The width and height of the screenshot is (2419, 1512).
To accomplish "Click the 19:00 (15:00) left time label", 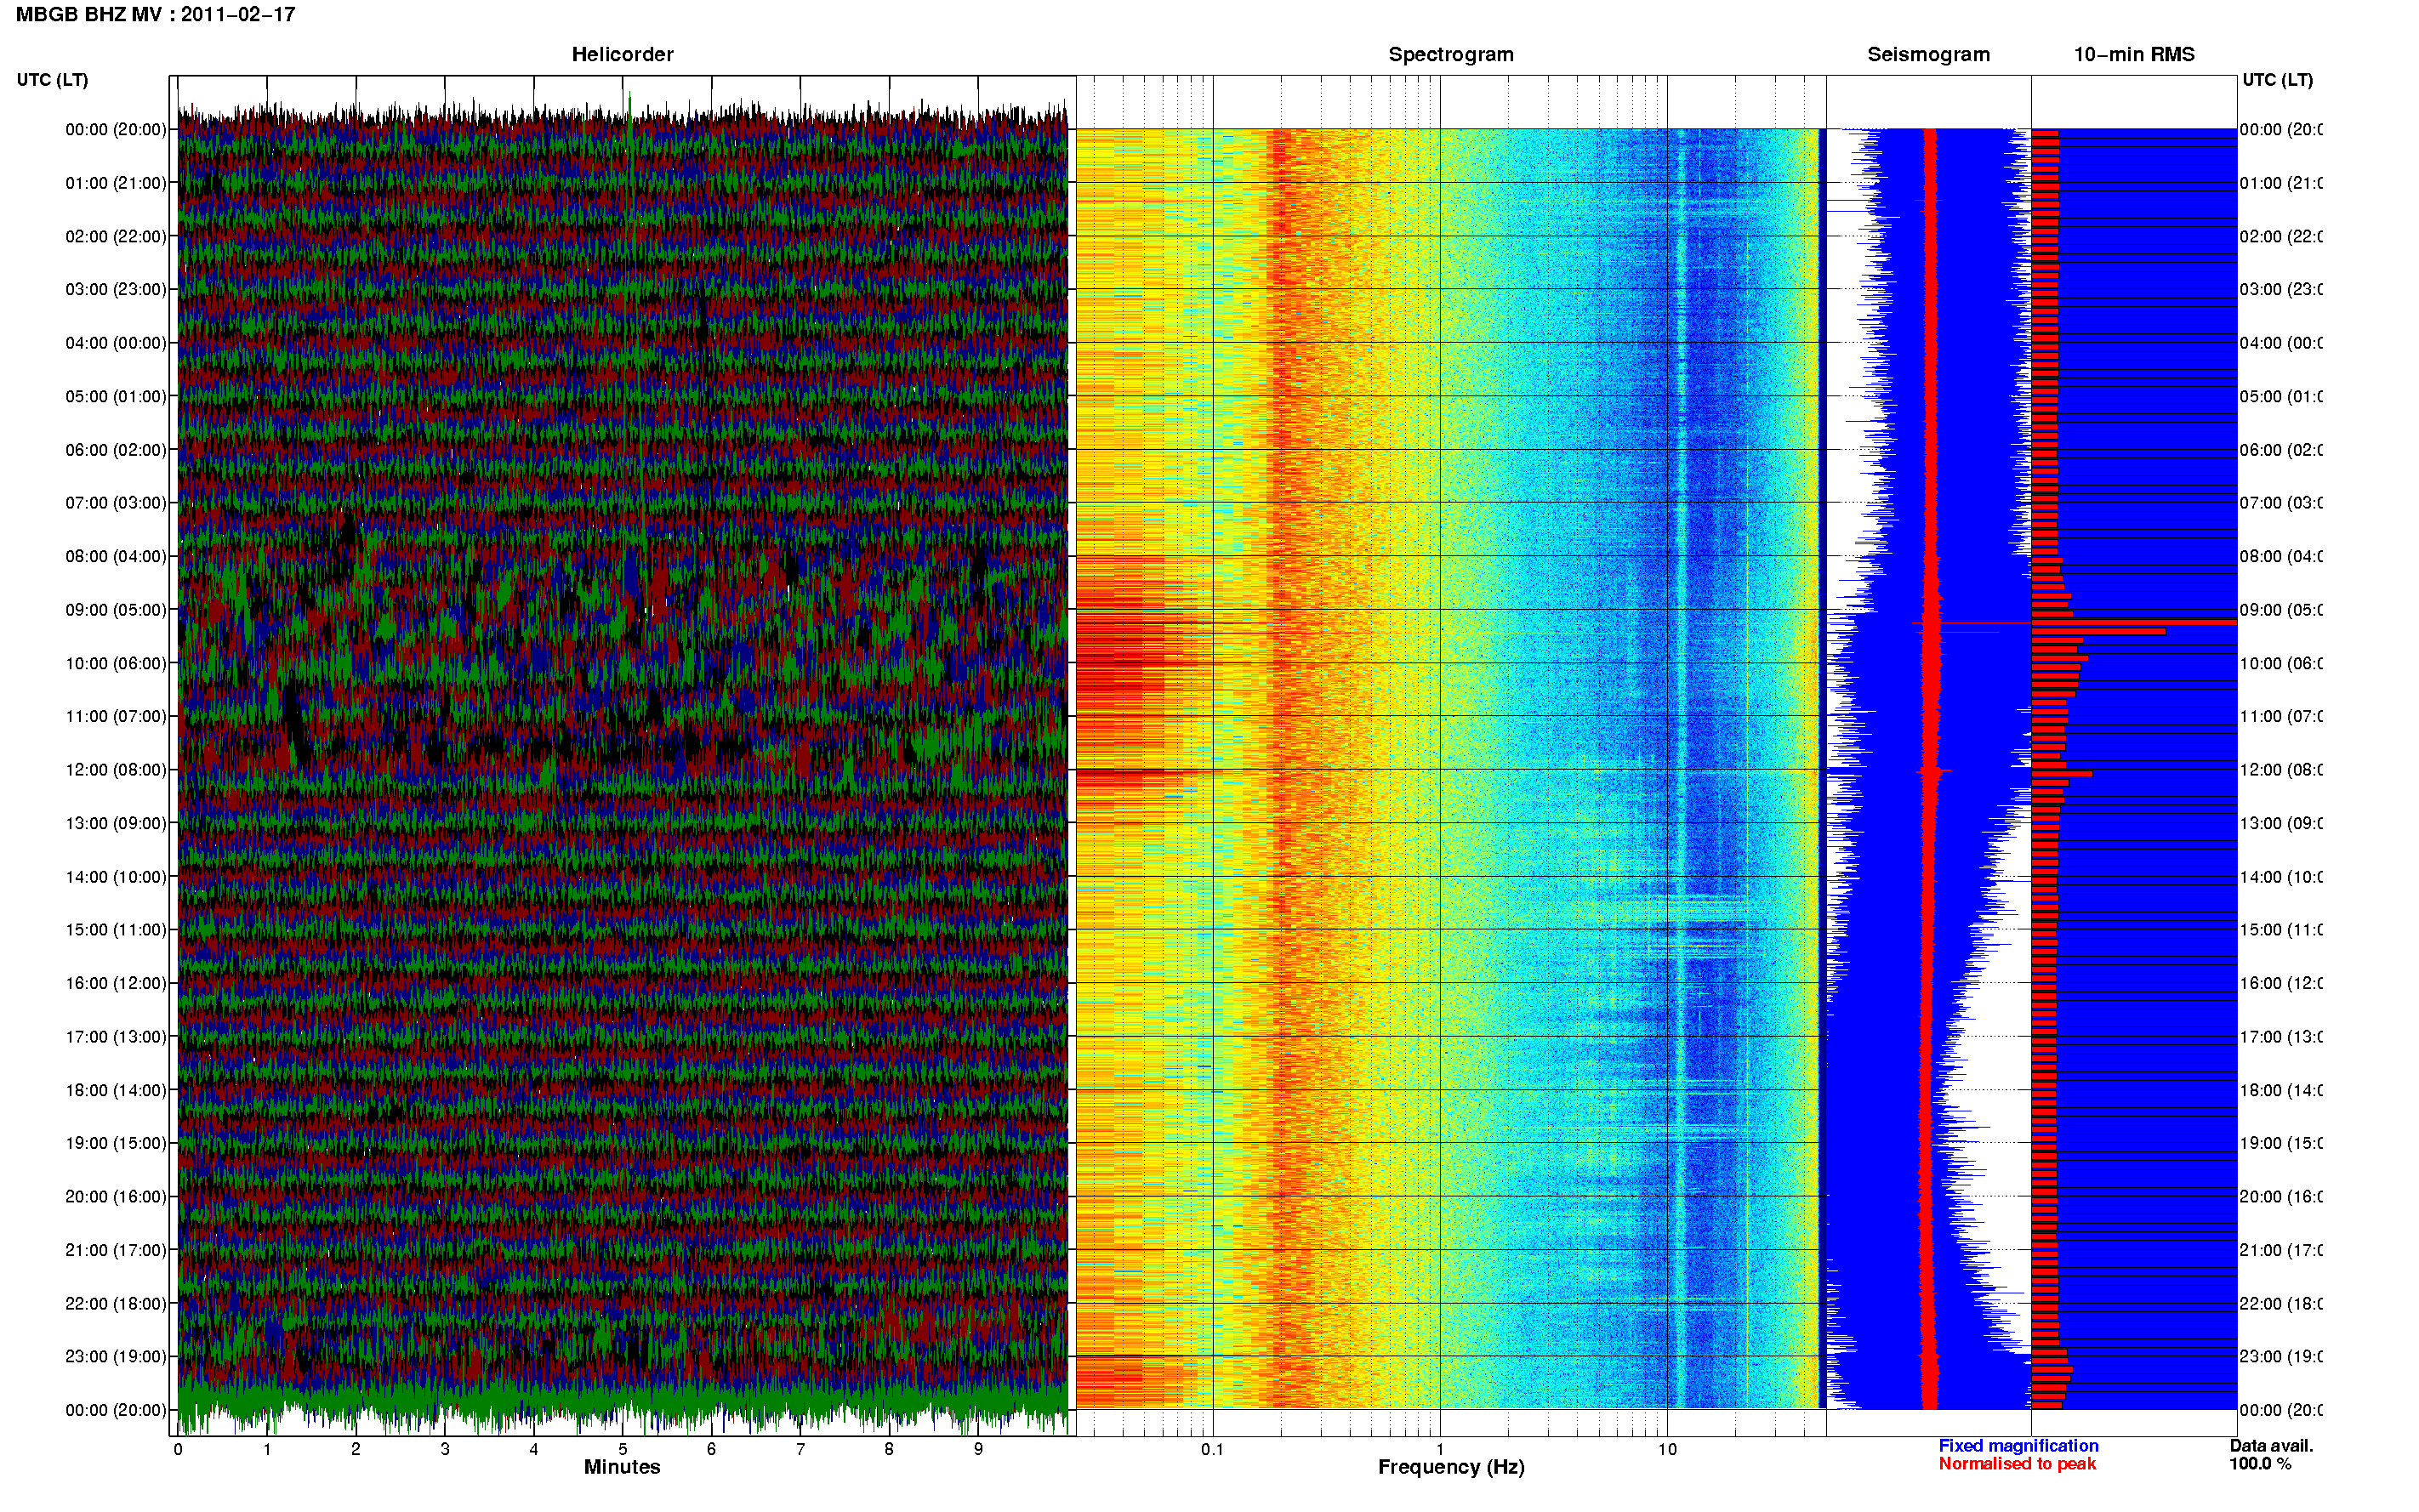I will 116,1143.
